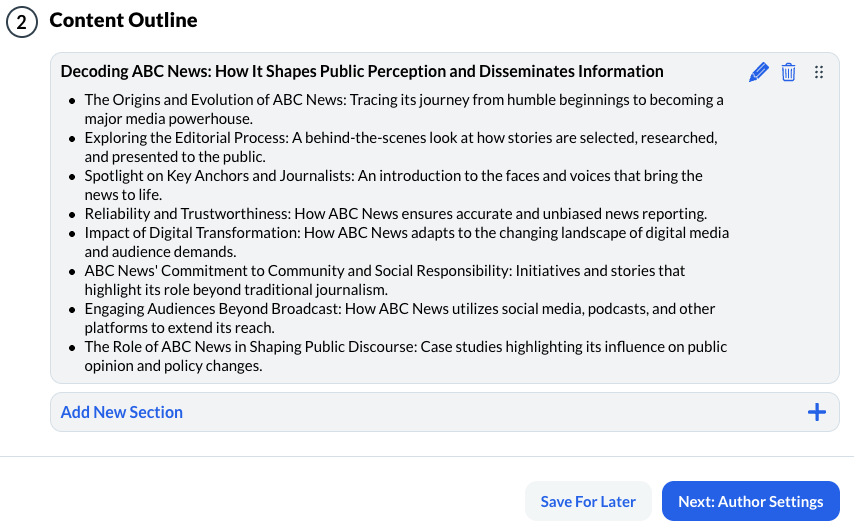The height and width of the screenshot is (524, 854).
Task: Click the 'Content Outline' heading
Action: 123,20
